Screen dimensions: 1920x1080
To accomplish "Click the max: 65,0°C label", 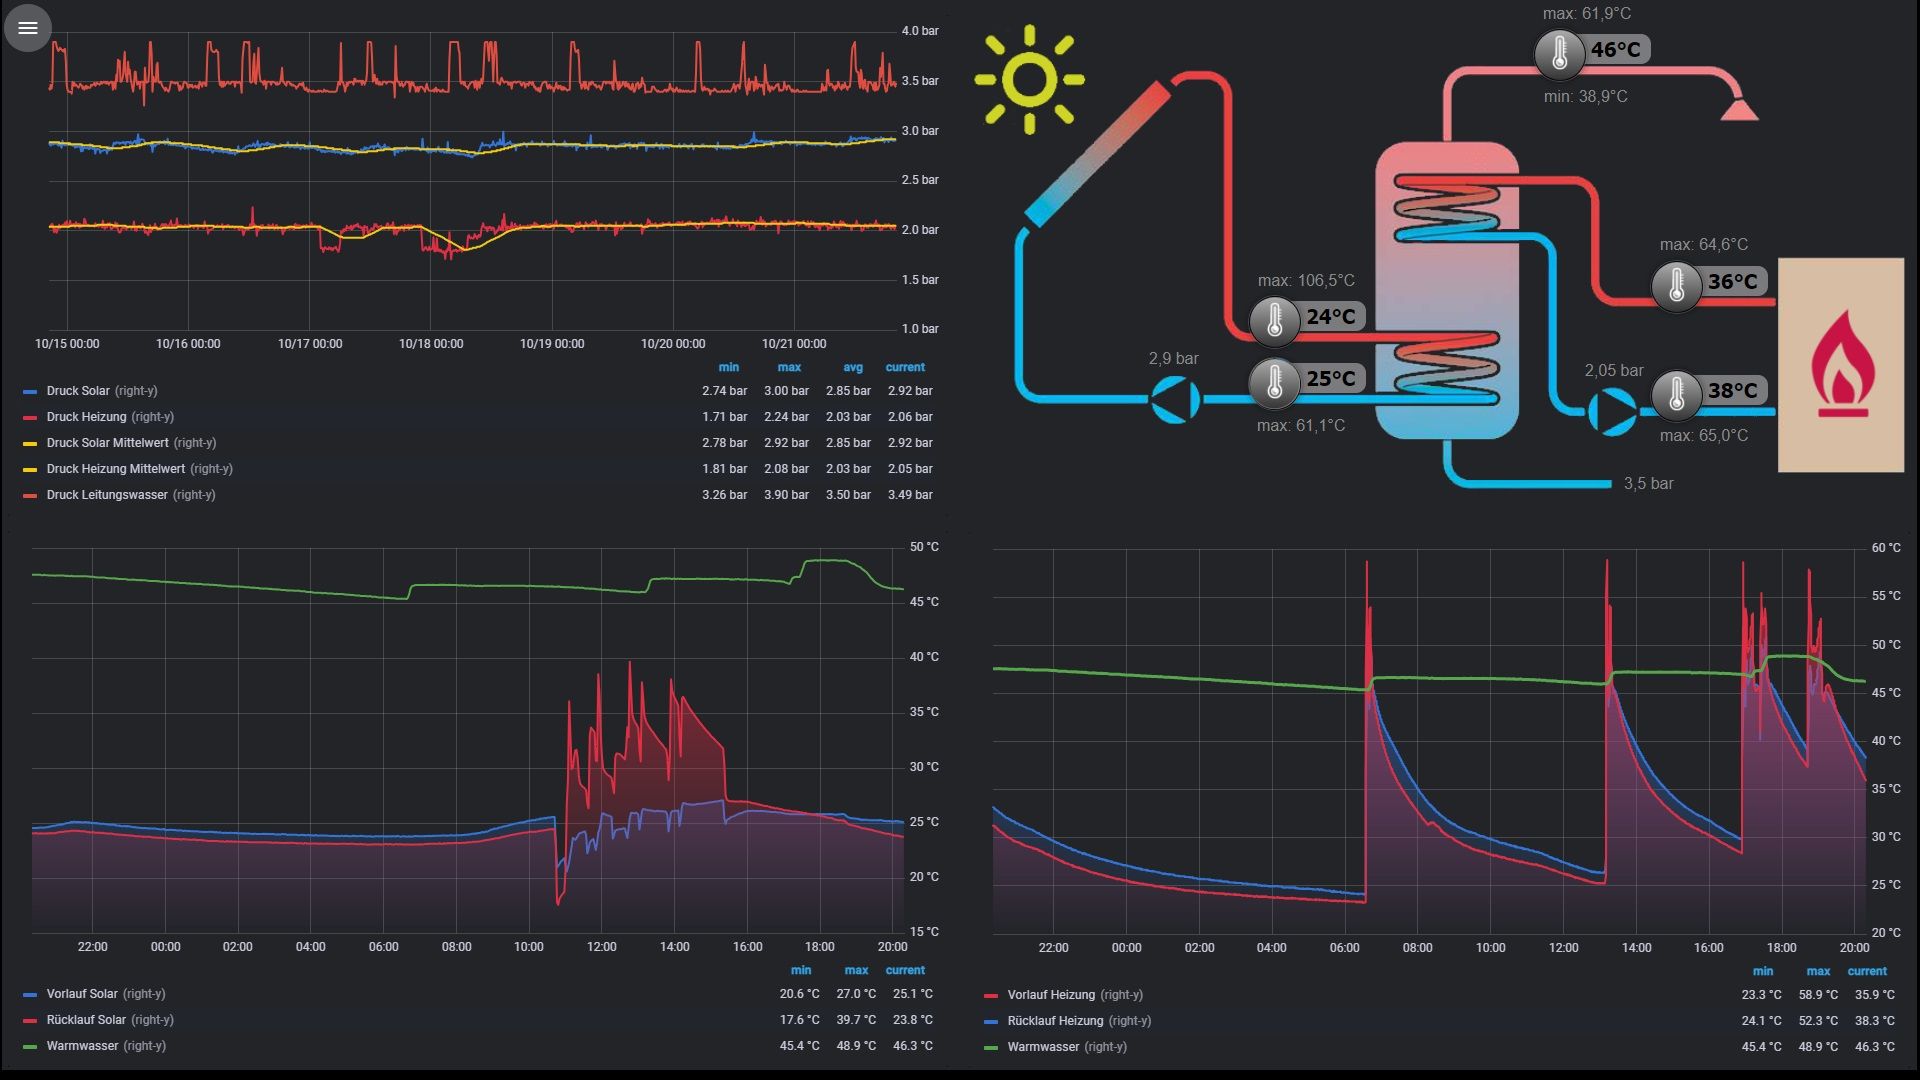I will (x=1704, y=435).
